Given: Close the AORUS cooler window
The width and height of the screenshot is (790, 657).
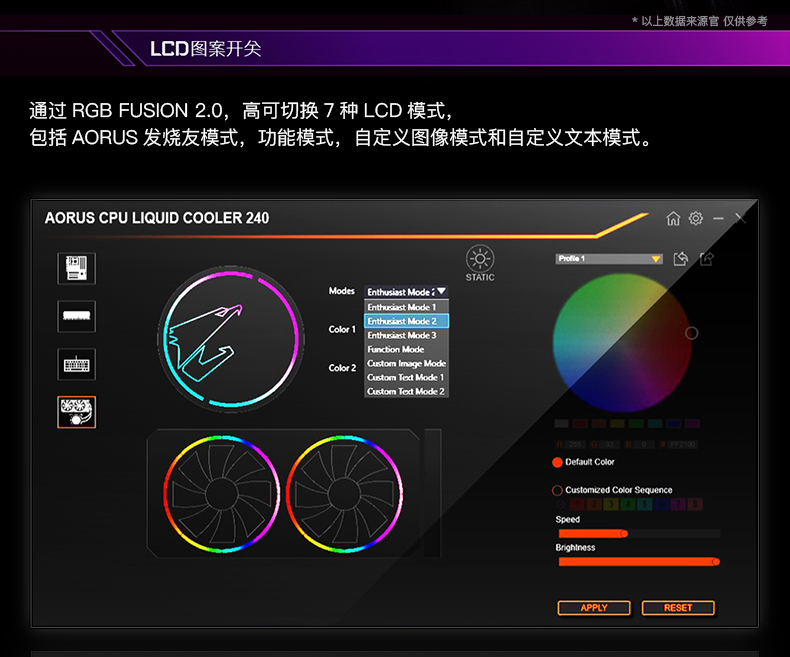Looking at the screenshot, I should coord(740,218).
